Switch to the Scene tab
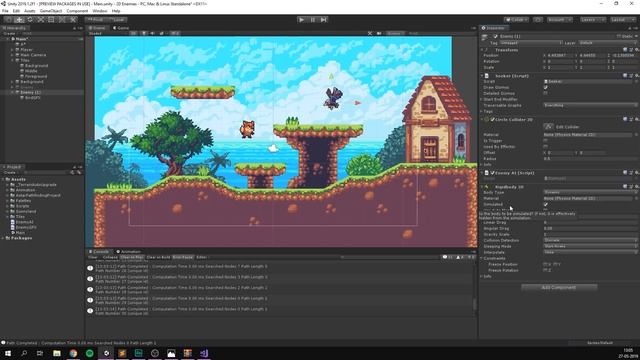The width and height of the screenshot is (640, 360). pyautogui.click(x=97, y=28)
